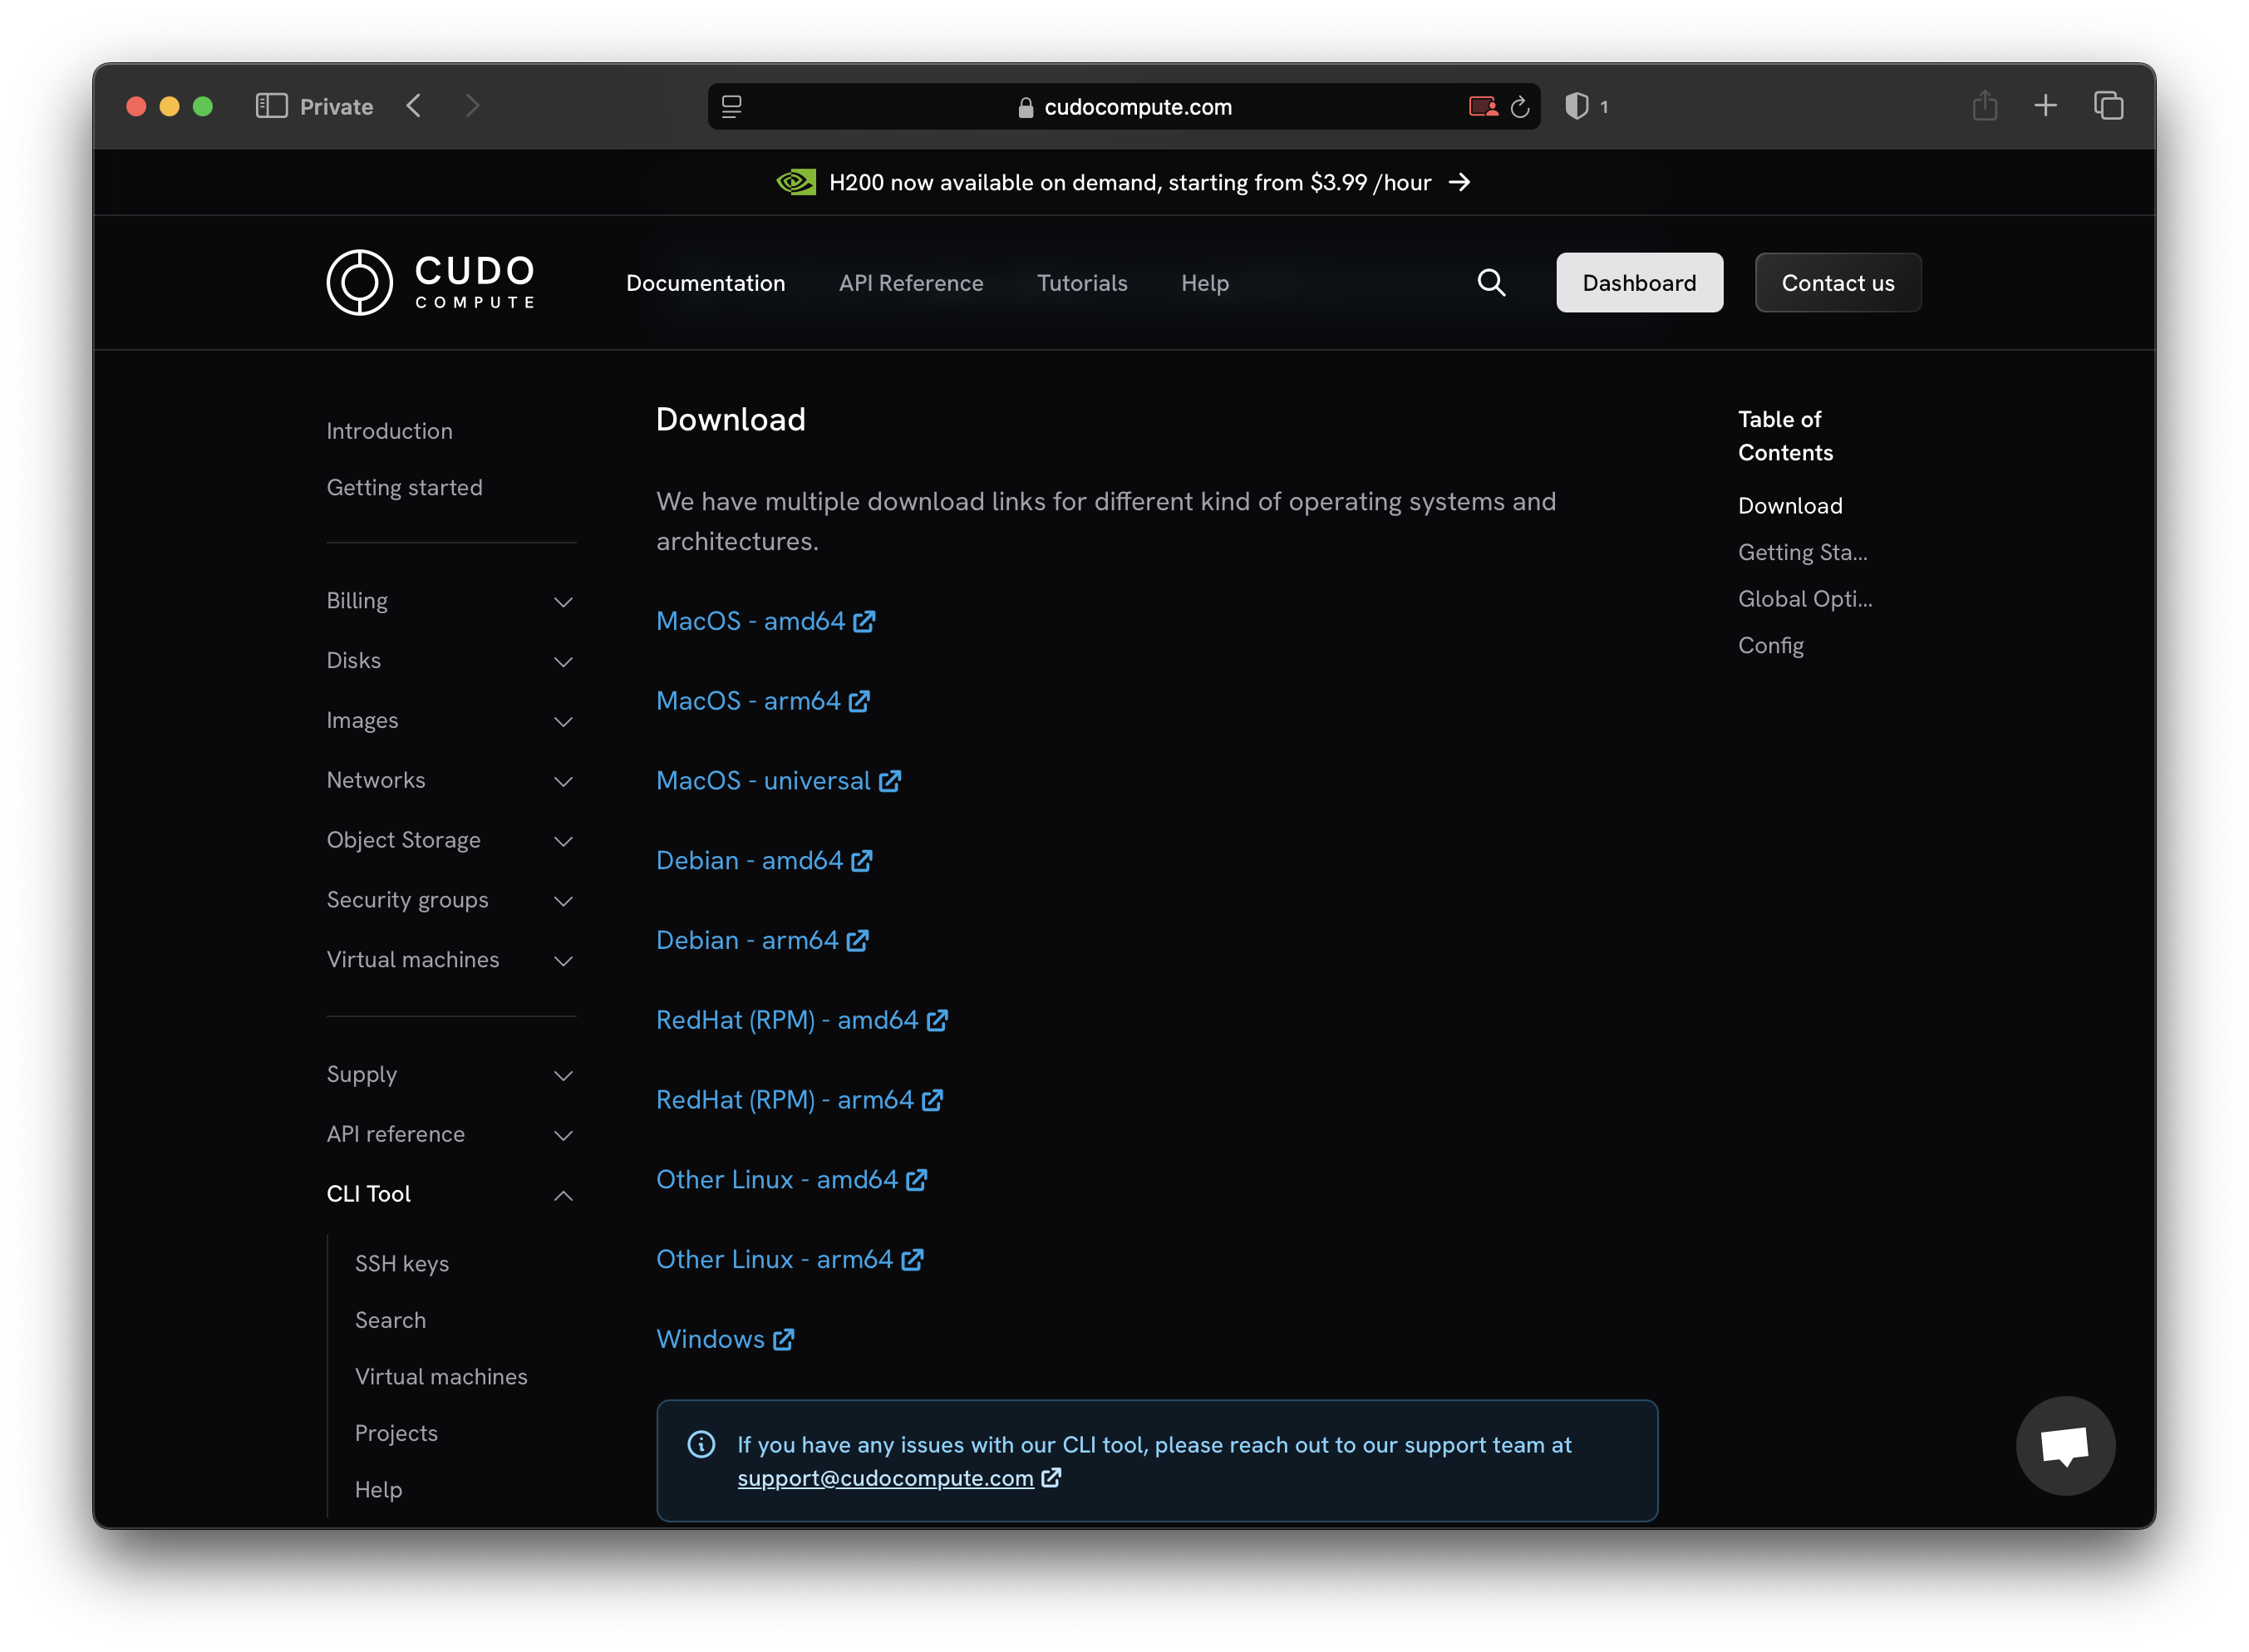Open Search under CLI Tool
The height and width of the screenshot is (1652, 2249).
(390, 1320)
